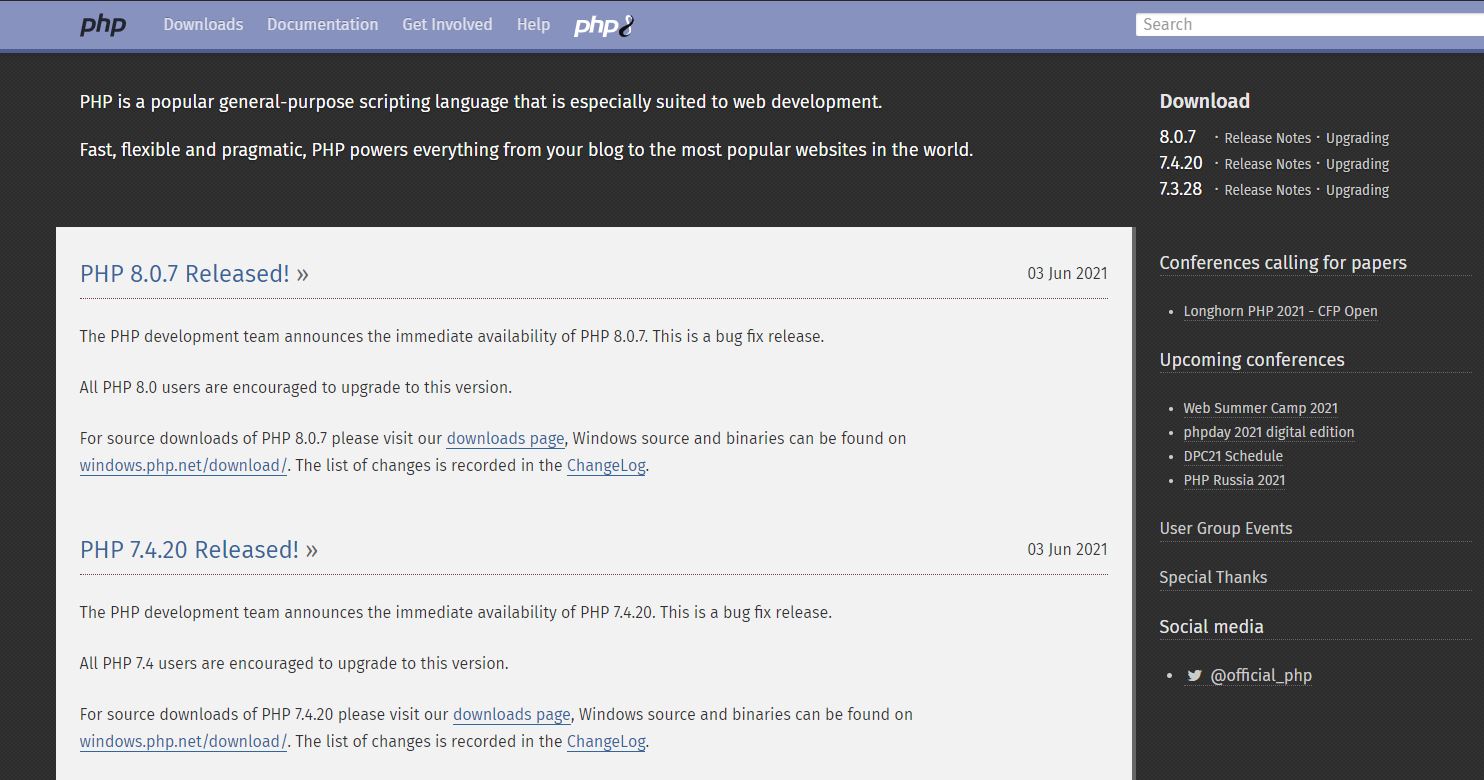
Task: Open windows.php.net/download/ link in 7.4.20 article
Action: tap(184, 741)
